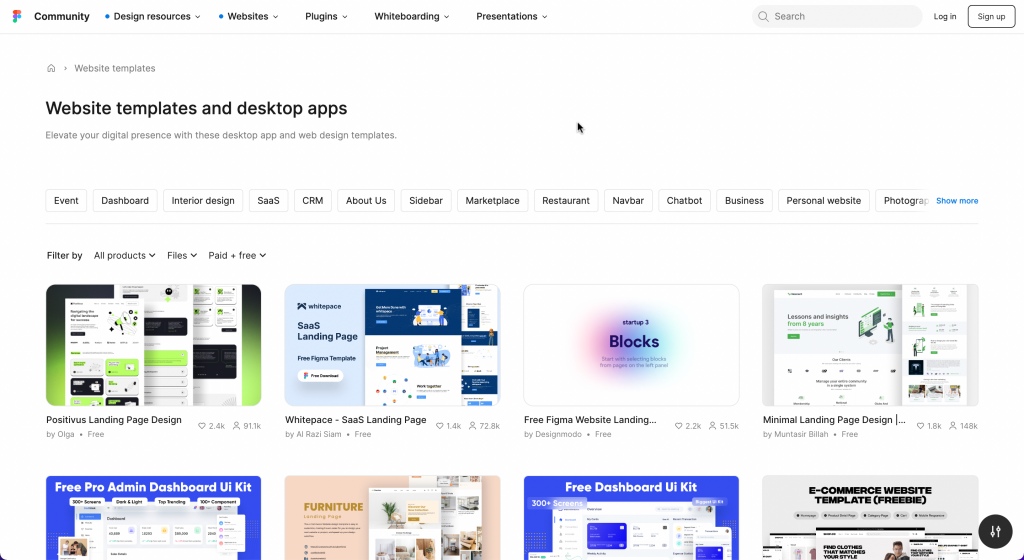Click users icon on Free Figma Website Landing
Image resolution: width=1024 pixels, height=560 pixels.
click(x=712, y=426)
